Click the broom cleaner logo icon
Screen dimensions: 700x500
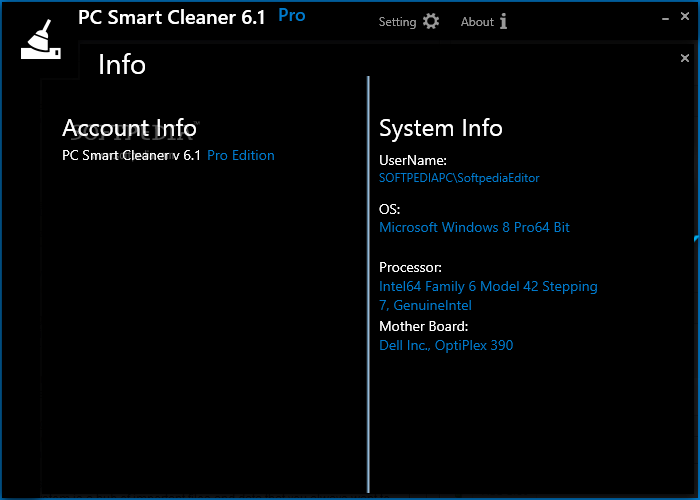[x=41, y=40]
